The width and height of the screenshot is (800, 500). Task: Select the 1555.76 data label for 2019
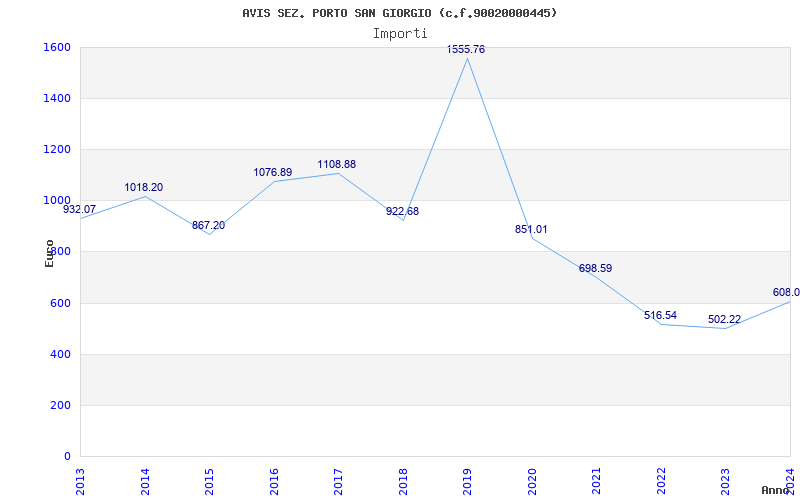click(x=466, y=49)
